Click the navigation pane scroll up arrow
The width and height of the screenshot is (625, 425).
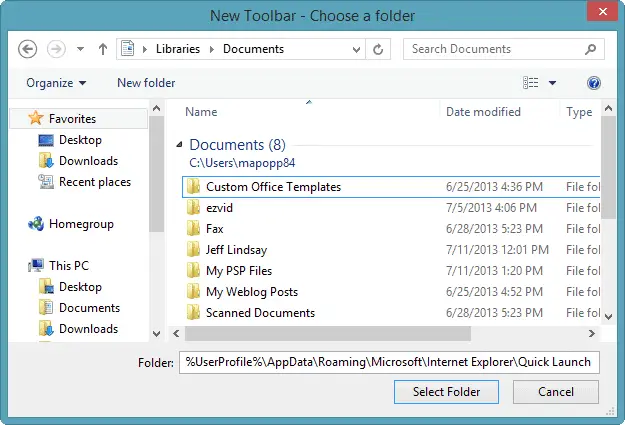[x=157, y=108]
